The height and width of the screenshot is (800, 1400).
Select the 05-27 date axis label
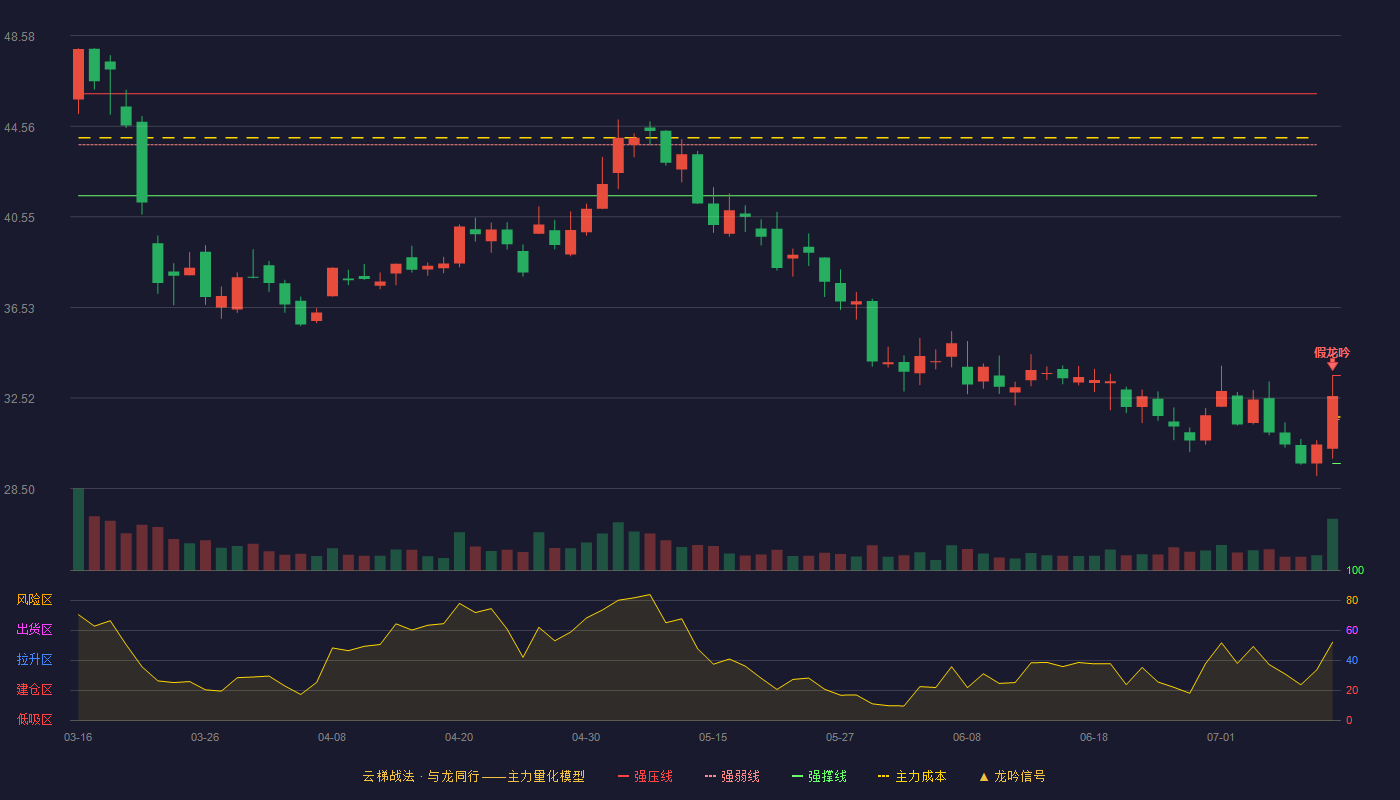pos(840,737)
